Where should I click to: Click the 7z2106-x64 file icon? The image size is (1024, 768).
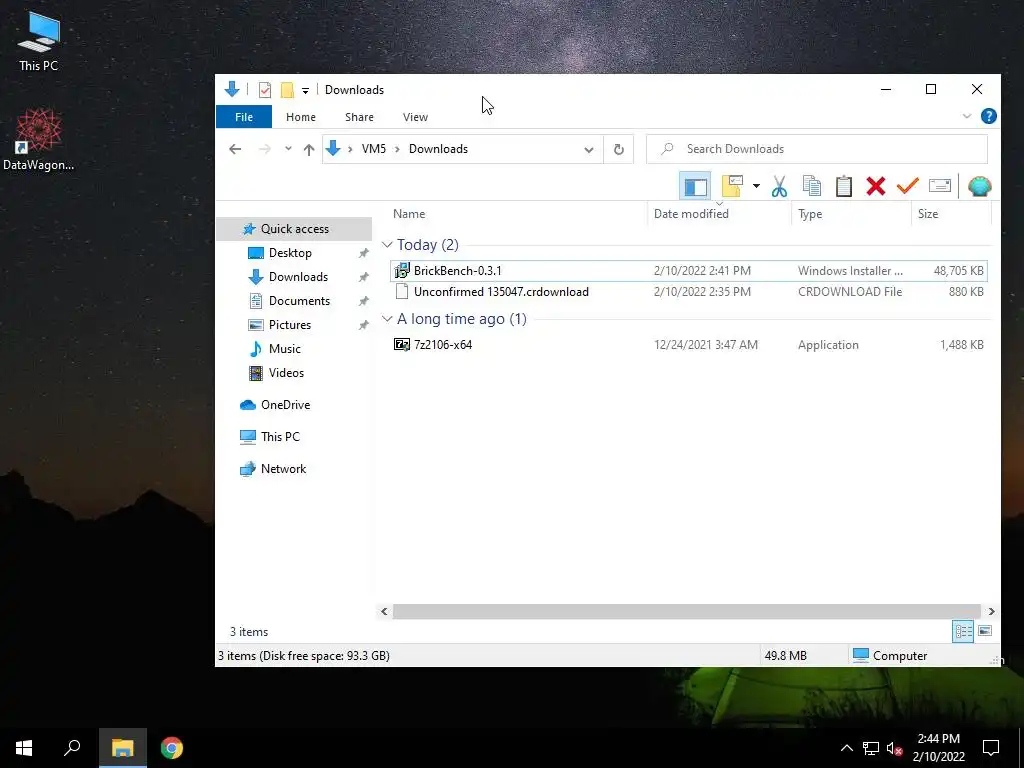(x=402, y=345)
